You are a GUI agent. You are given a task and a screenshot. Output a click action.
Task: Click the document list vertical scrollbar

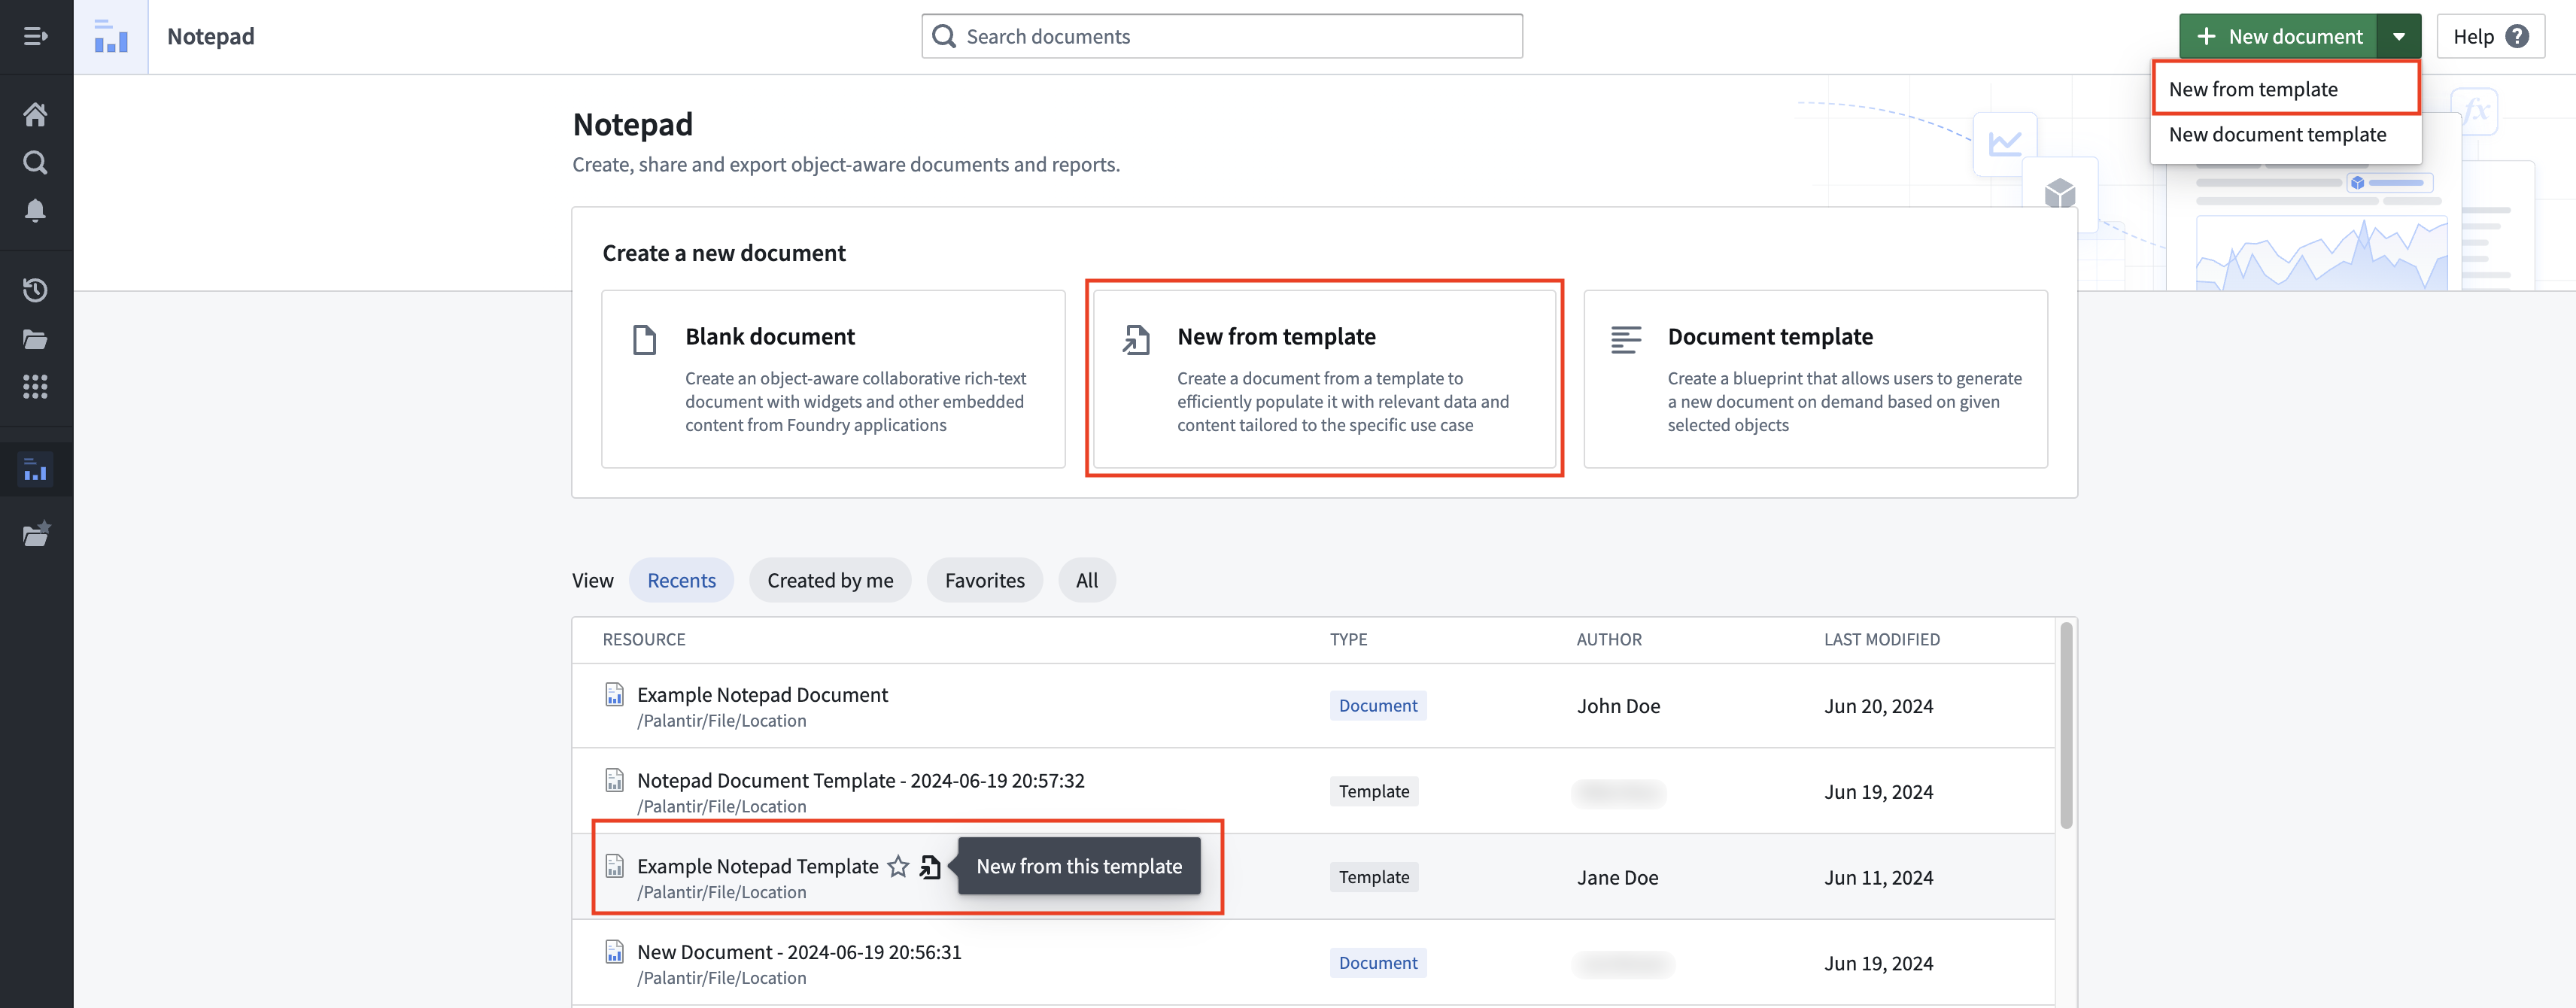[x=2066, y=725]
